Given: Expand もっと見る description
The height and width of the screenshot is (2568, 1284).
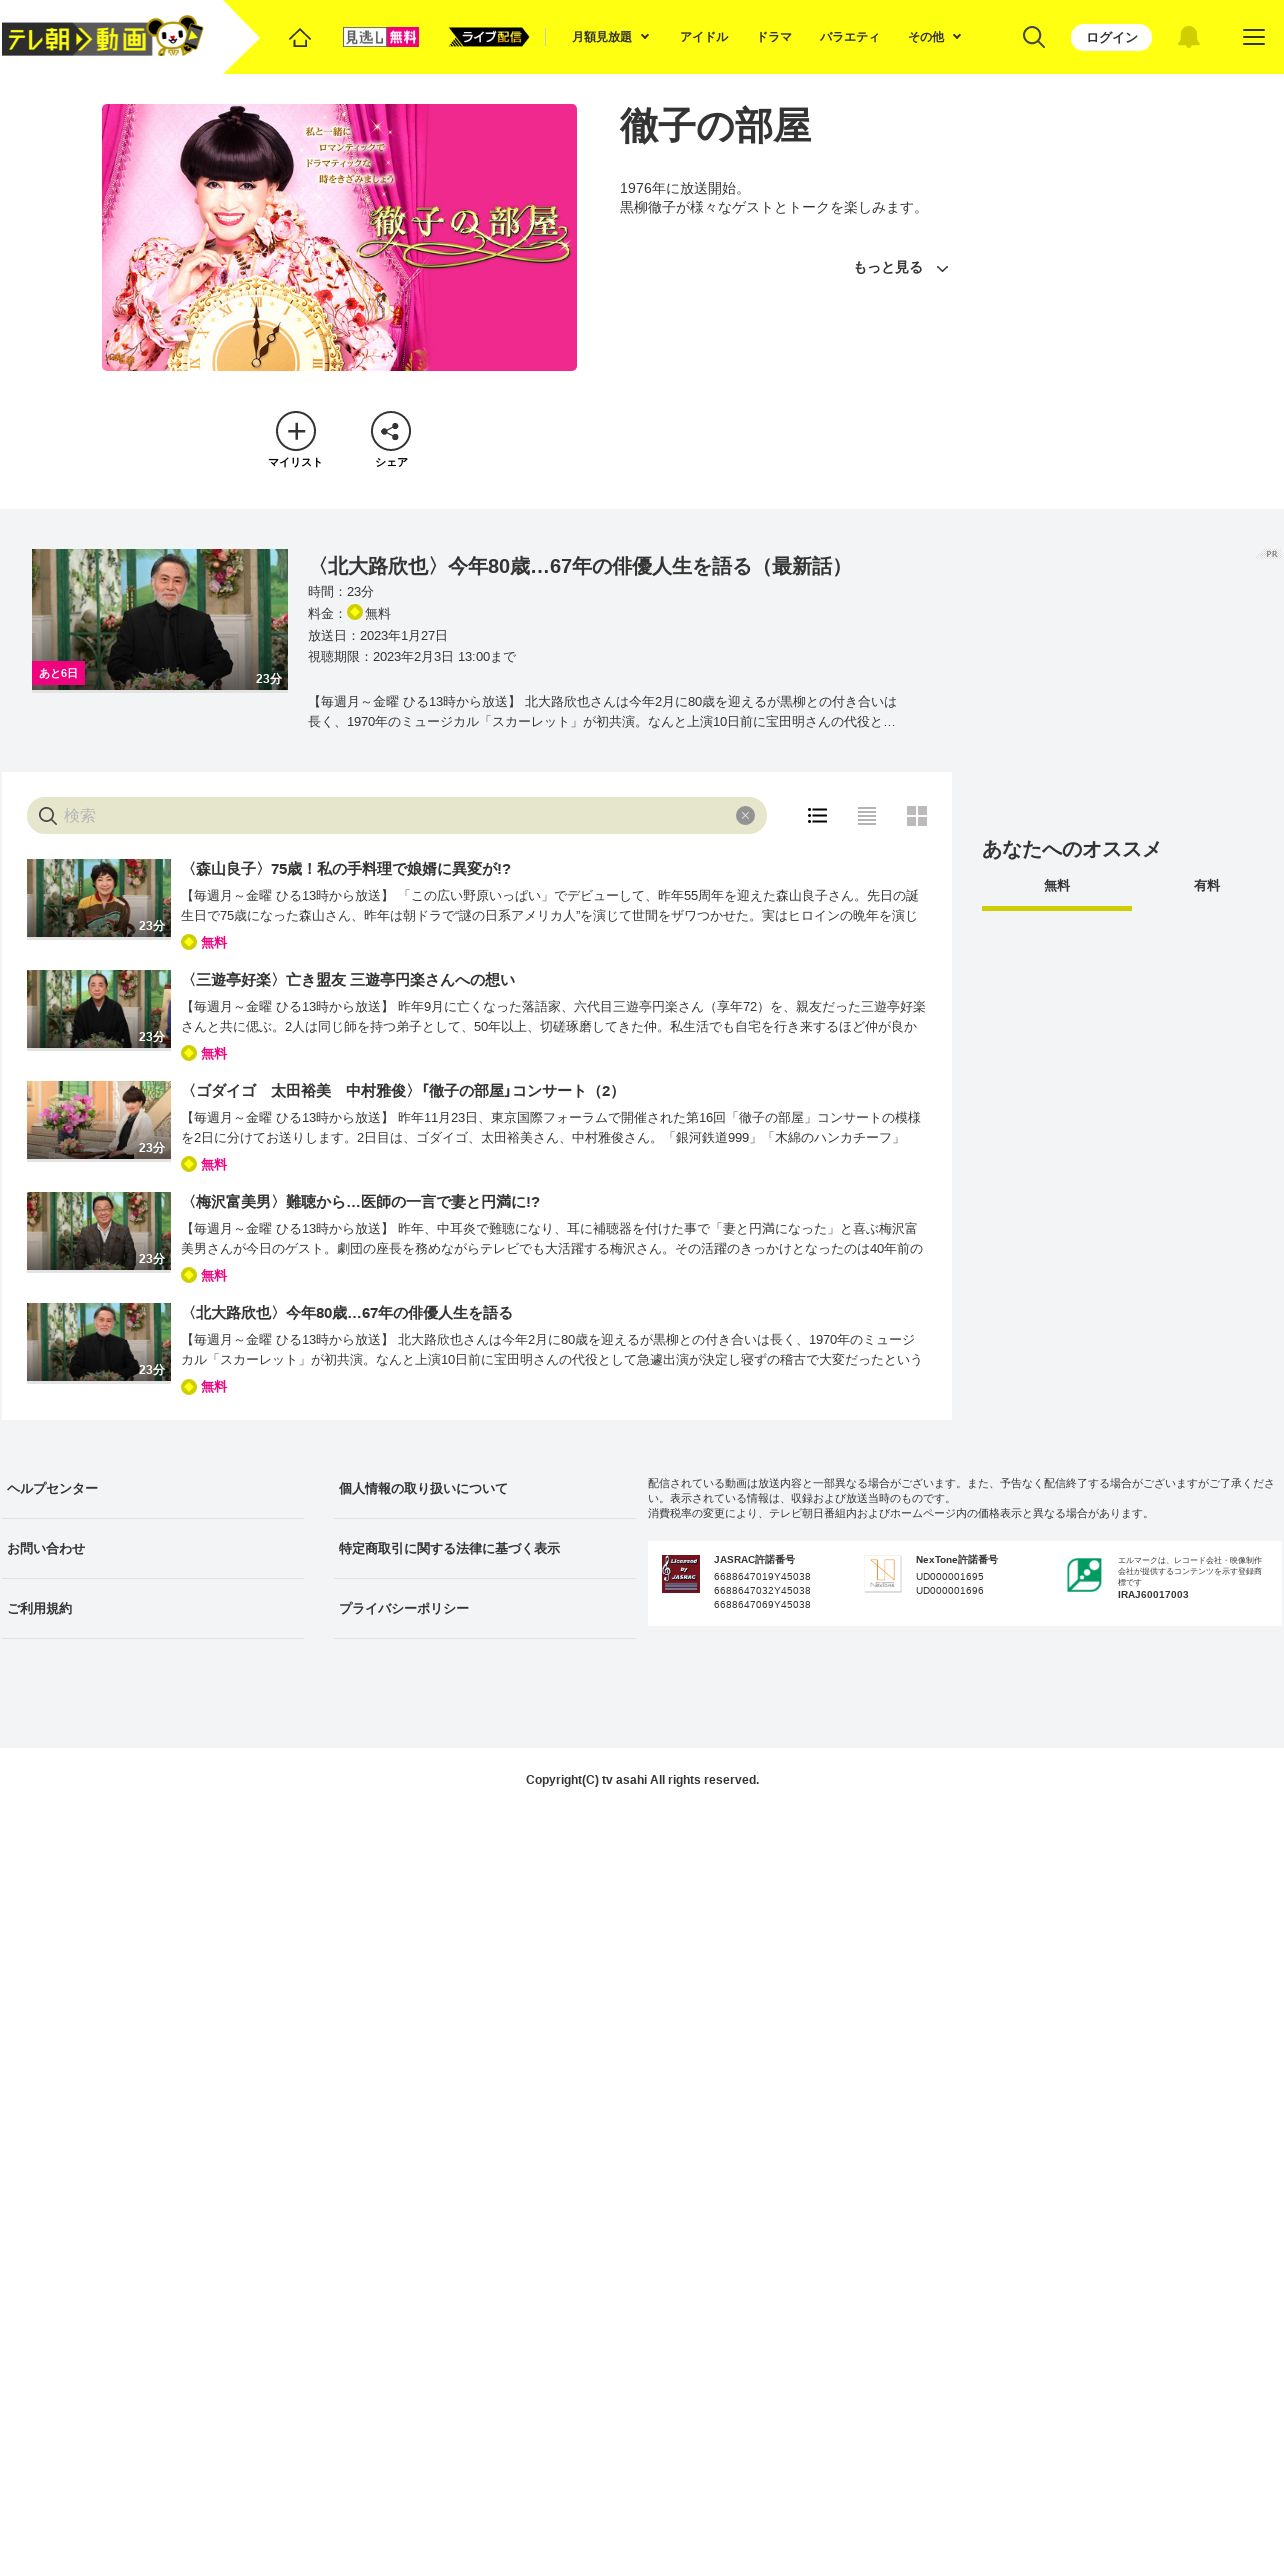Looking at the screenshot, I should coord(900,268).
